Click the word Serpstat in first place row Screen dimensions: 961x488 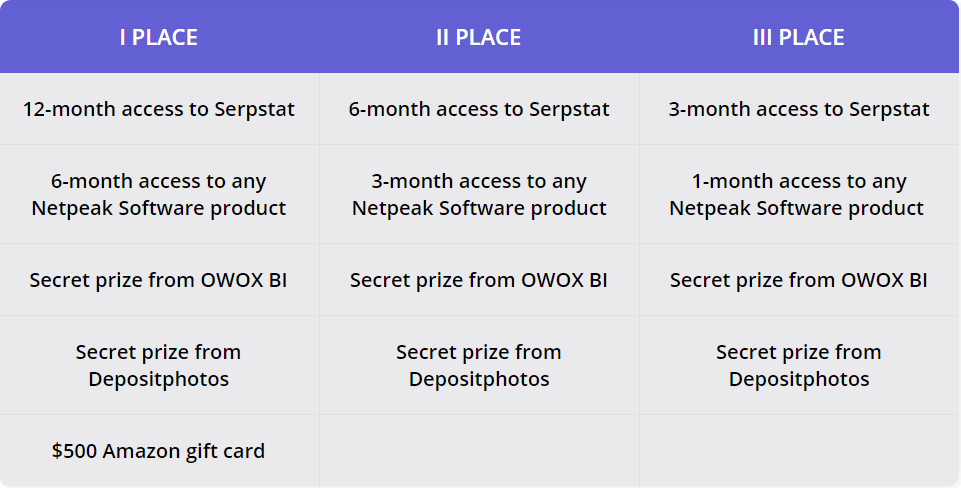coord(254,110)
